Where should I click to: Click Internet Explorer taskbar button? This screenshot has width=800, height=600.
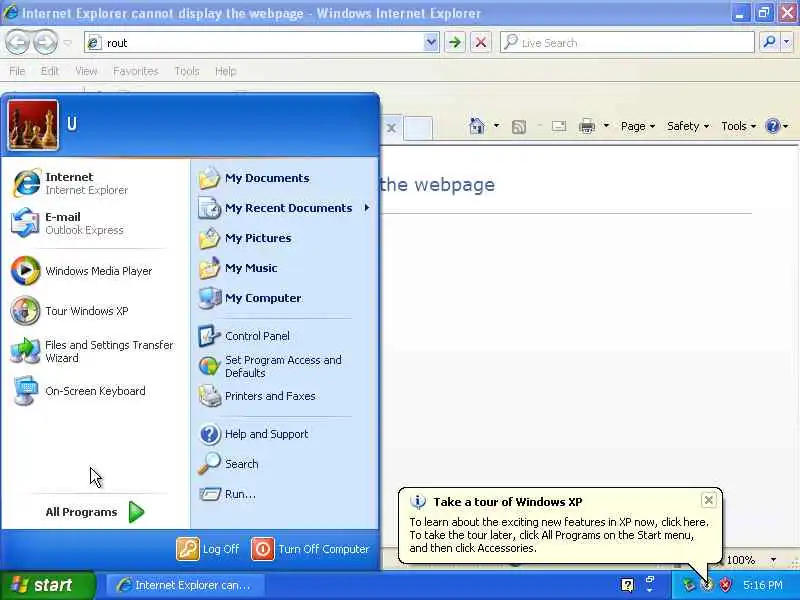point(185,585)
